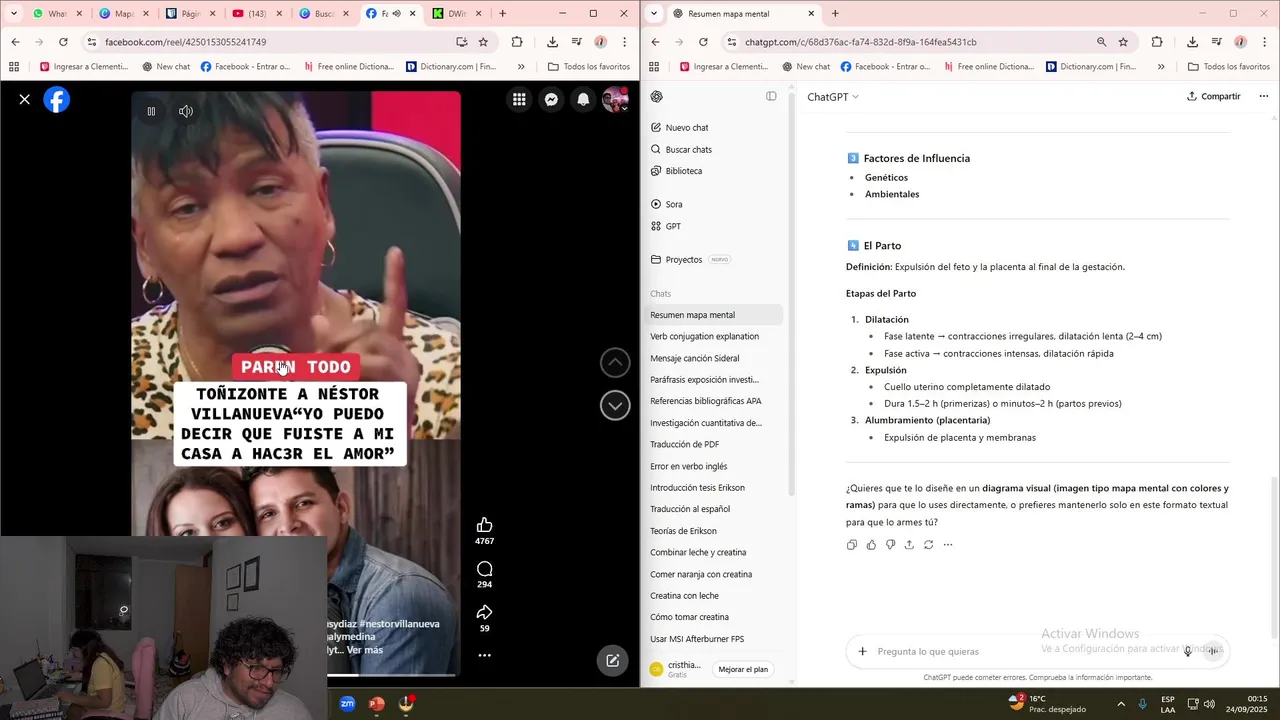This screenshot has height=720, width=1280.
Task: Open tab search dropdown in Facebook window
Action: [13, 13]
